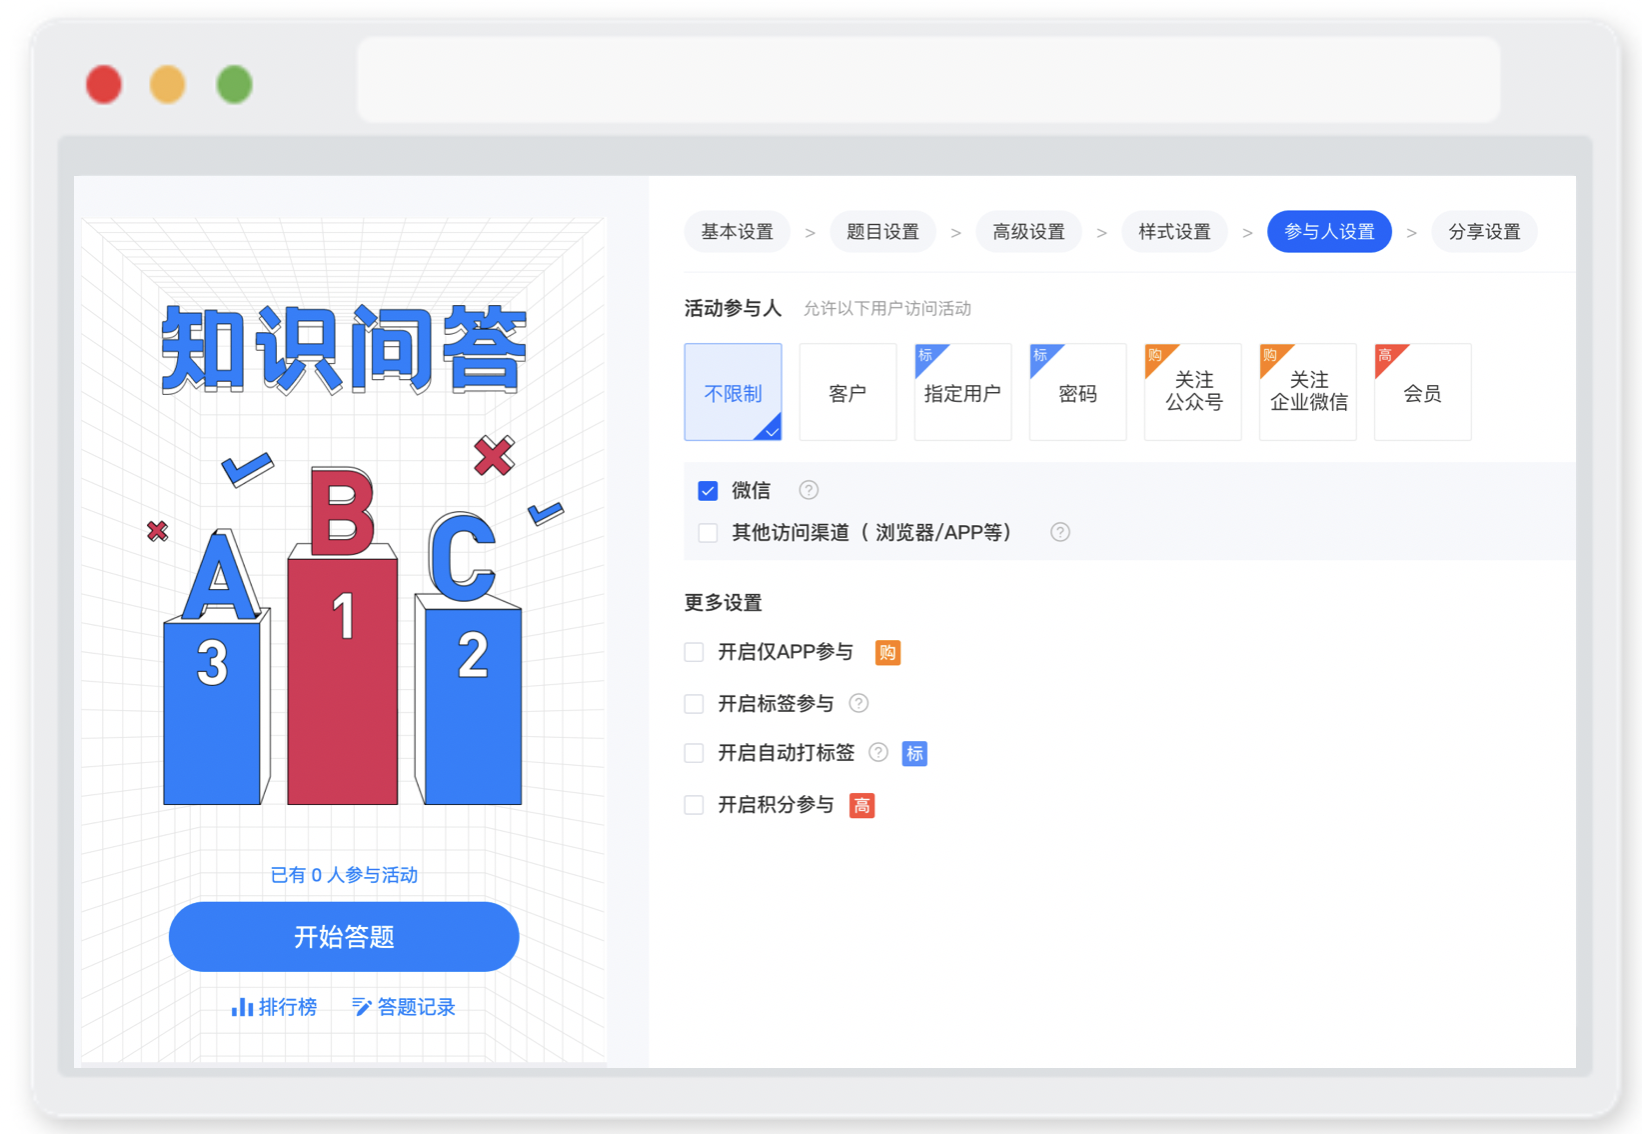Screen dimensions: 1642x1134
Task: Click the browser address bar
Action: coord(928,80)
